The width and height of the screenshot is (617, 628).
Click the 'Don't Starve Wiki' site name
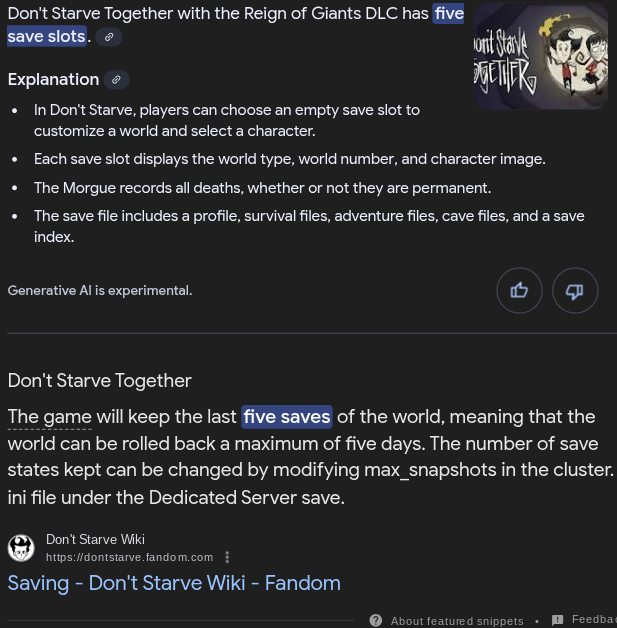(95, 539)
